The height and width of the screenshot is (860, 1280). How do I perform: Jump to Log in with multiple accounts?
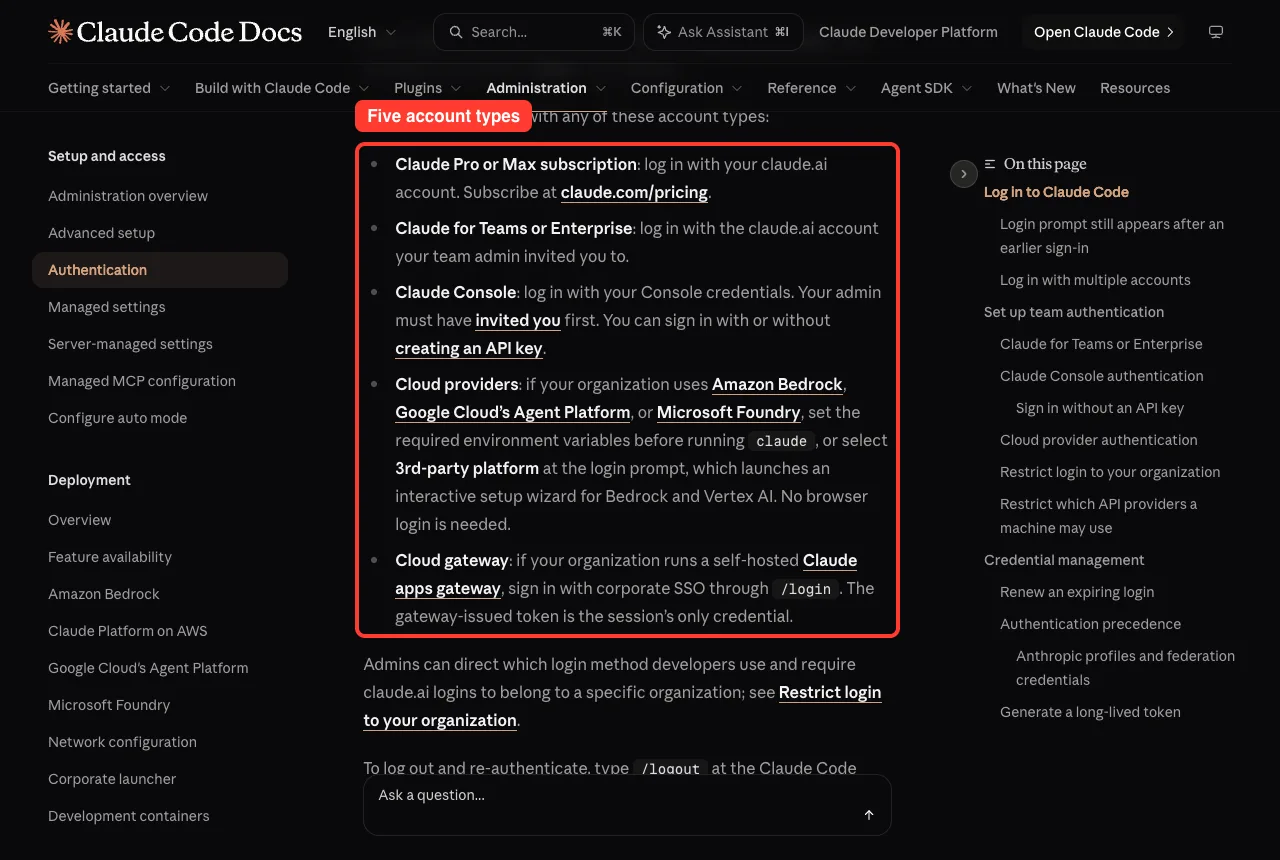click(1095, 280)
